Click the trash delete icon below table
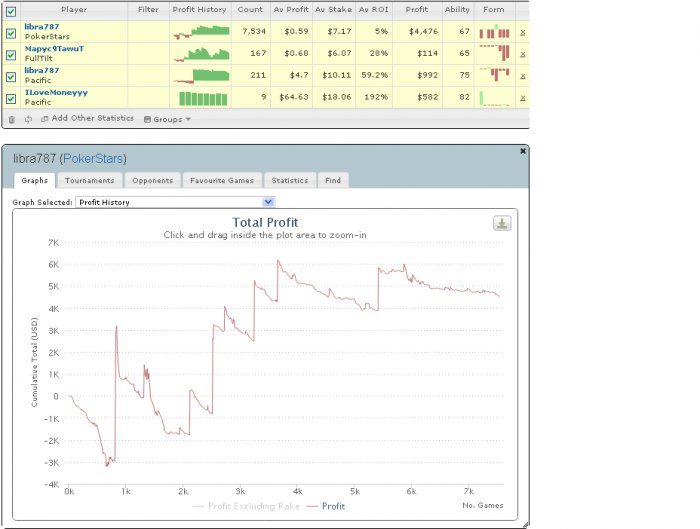This screenshot has height=529, width=700. point(12,119)
